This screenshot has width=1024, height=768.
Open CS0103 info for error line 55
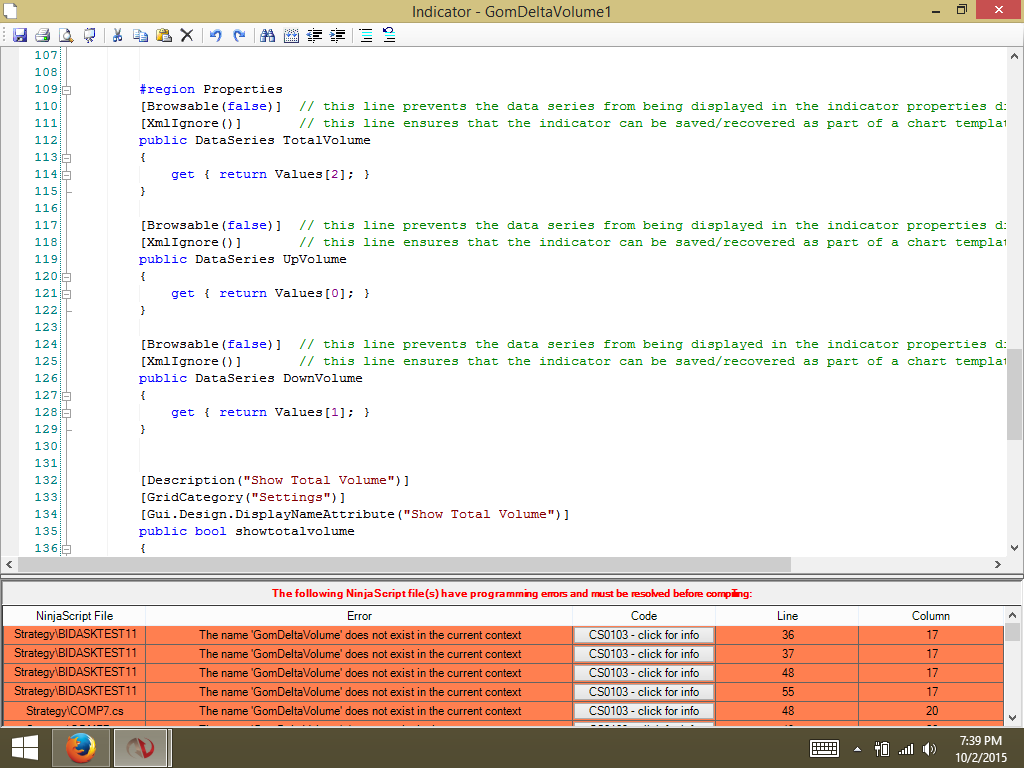click(644, 692)
